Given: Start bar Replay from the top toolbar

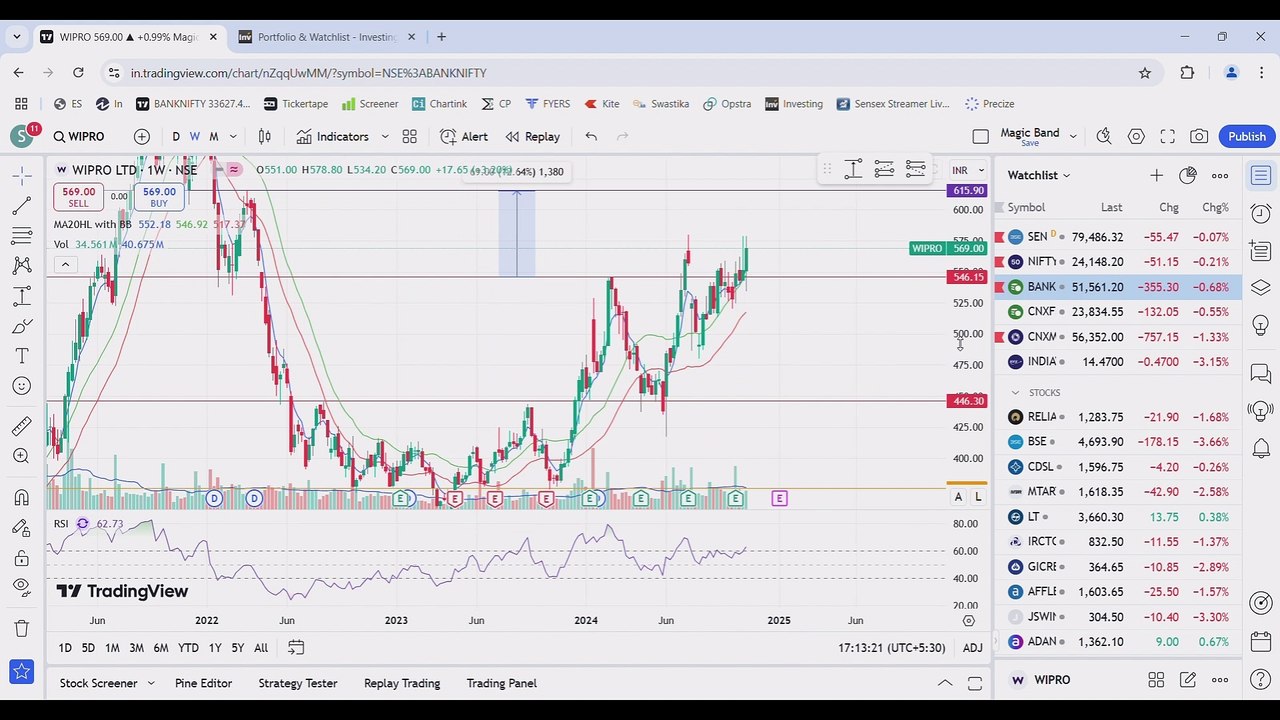Looking at the screenshot, I should (x=532, y=137).
